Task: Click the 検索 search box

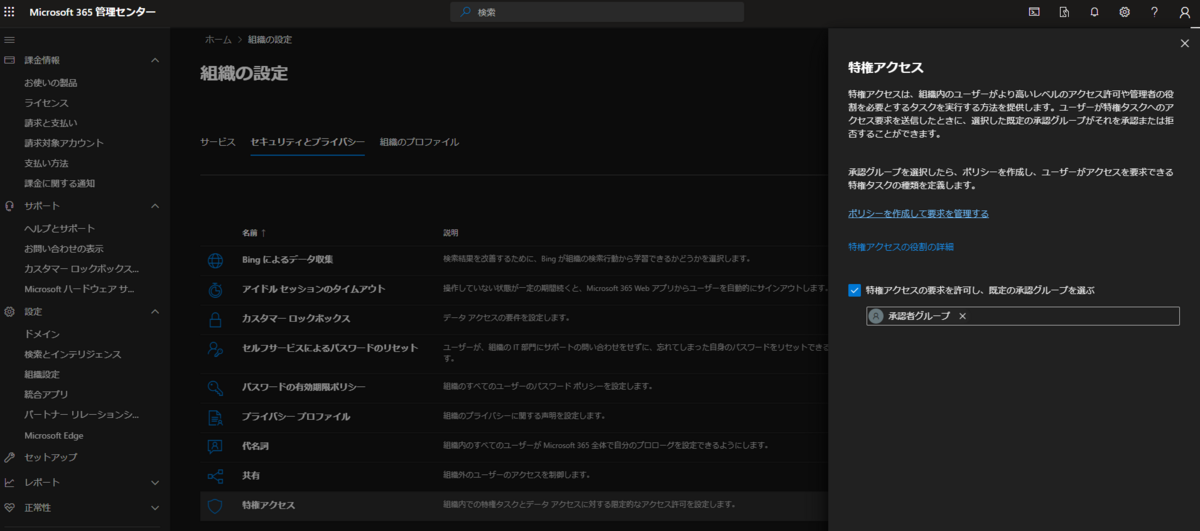Action: 597,12
